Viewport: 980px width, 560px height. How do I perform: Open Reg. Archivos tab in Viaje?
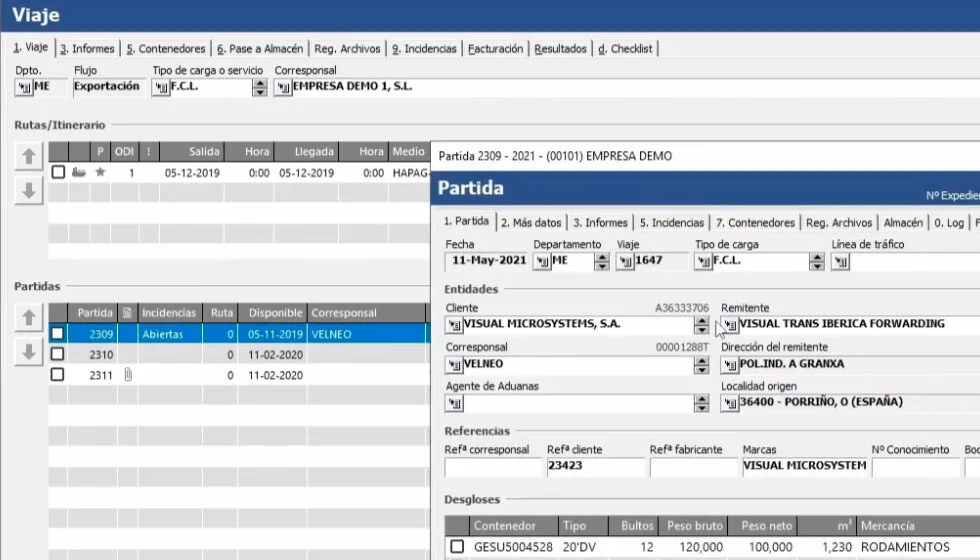tap(347, 49)
